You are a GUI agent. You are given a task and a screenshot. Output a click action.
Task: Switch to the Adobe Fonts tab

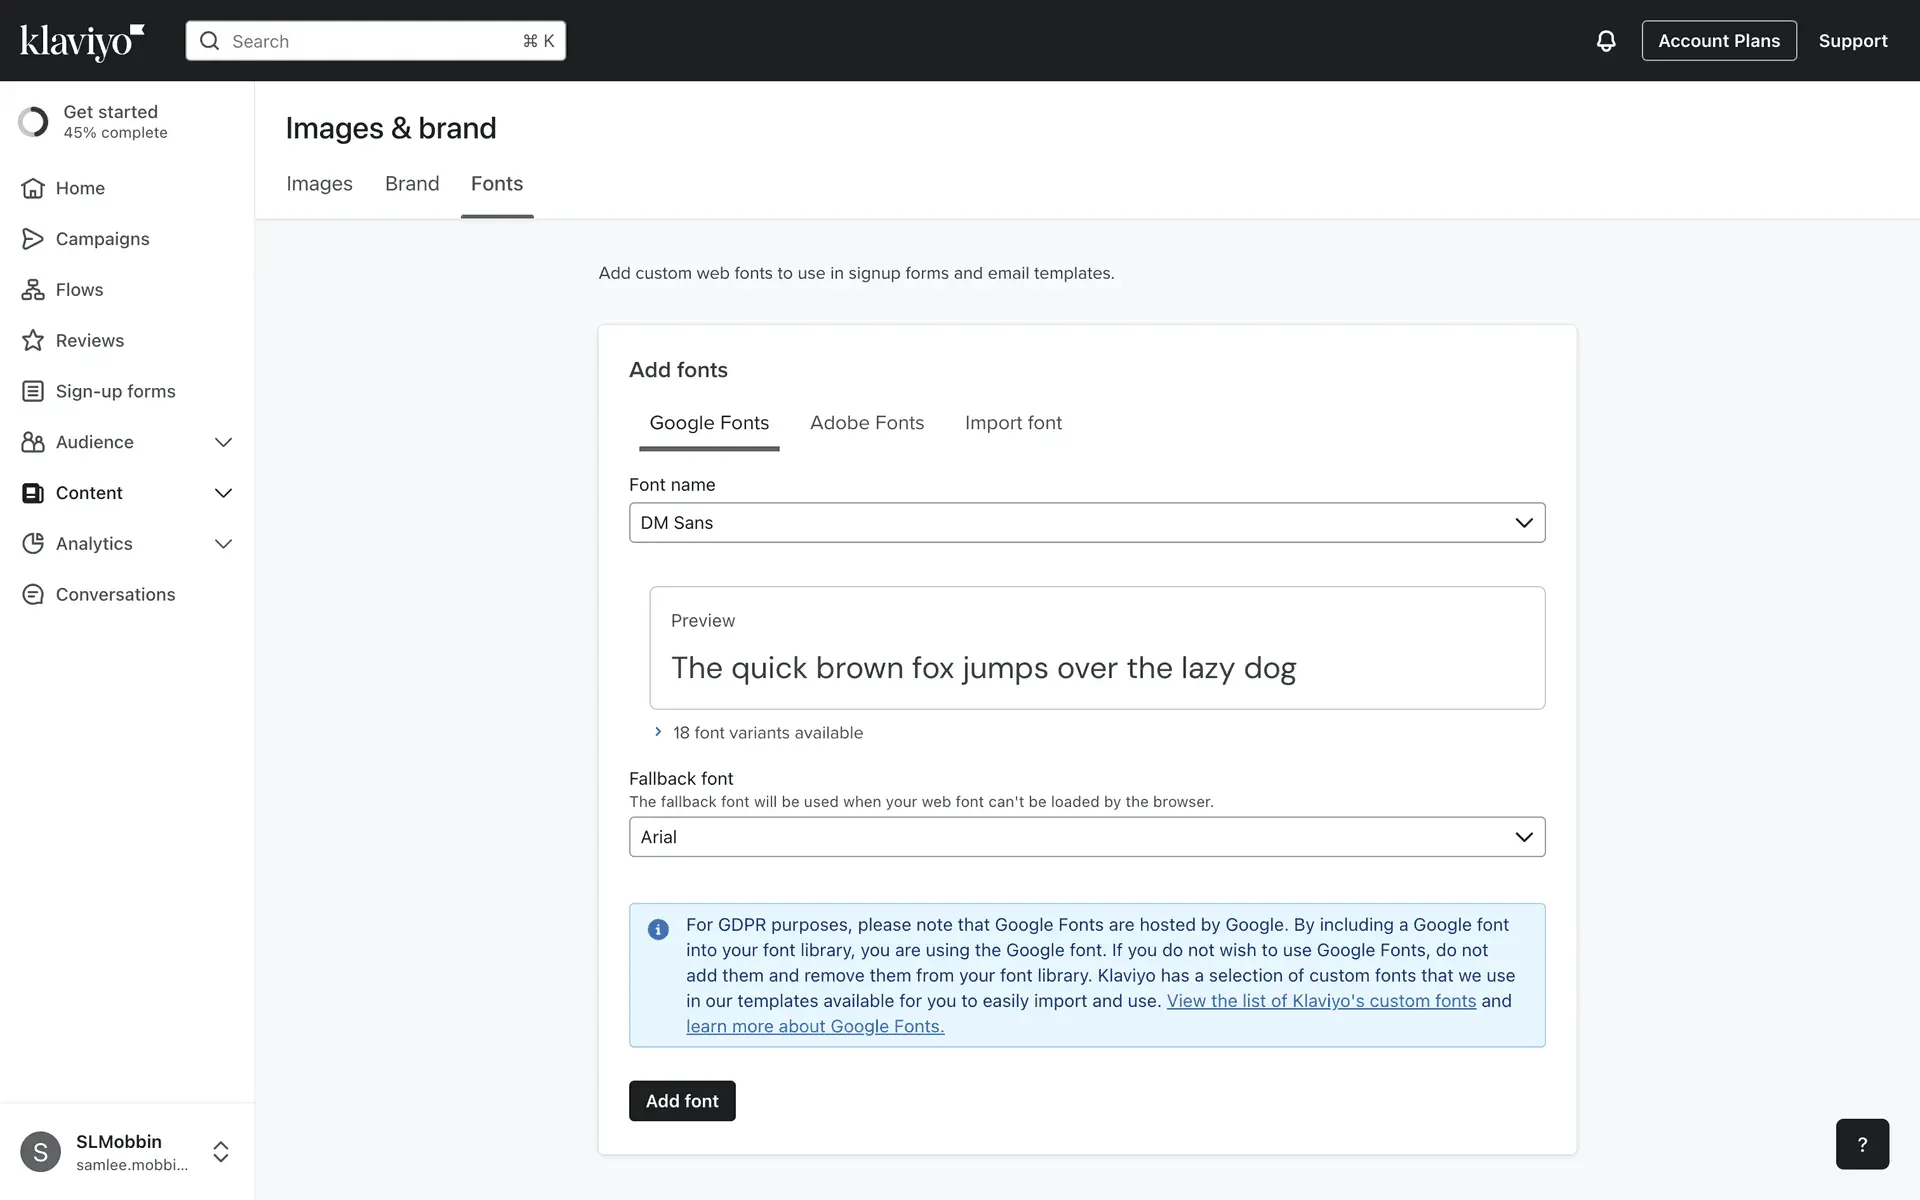866,423
